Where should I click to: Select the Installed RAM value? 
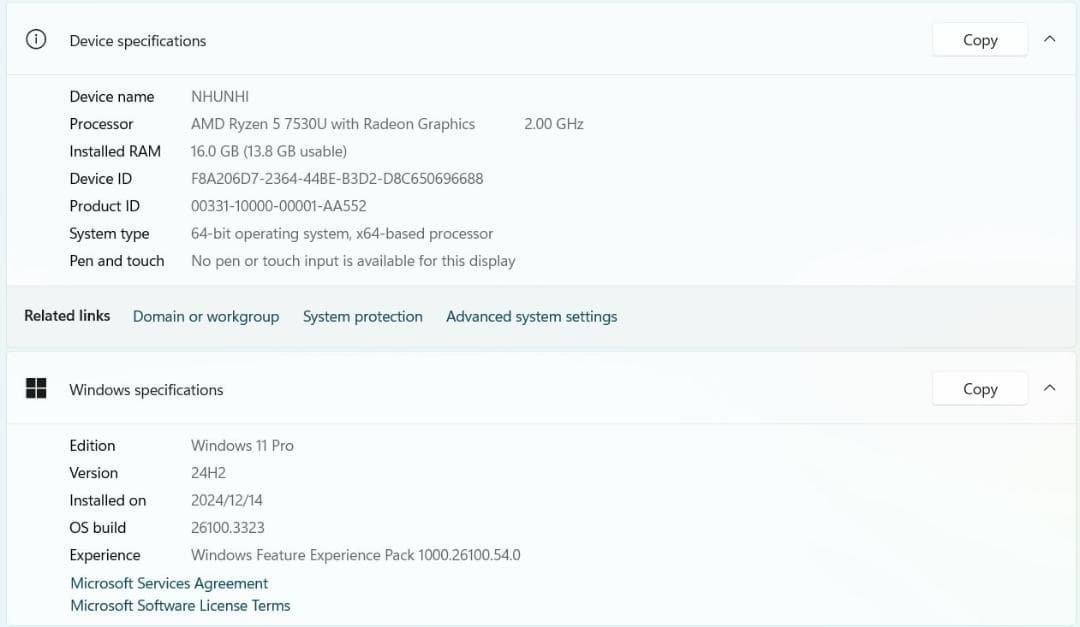[268, 151]
